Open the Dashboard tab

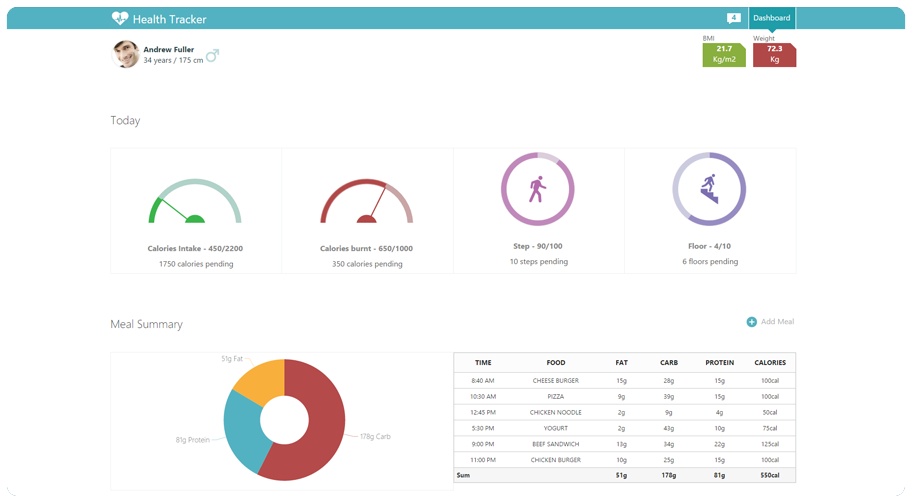click(x=771, y=18)
